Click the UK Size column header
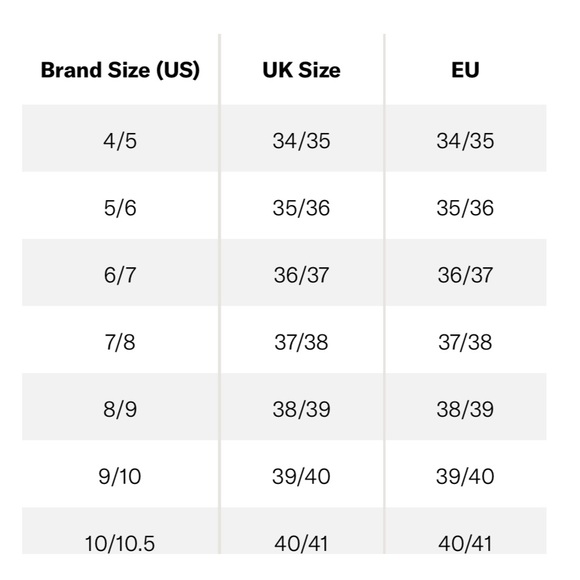Screen dimensions: 580x580 (301, 70)
